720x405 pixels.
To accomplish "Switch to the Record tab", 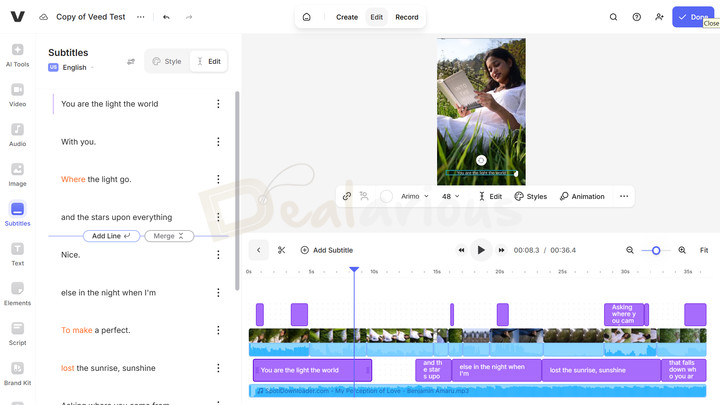I will pos(407,17).
